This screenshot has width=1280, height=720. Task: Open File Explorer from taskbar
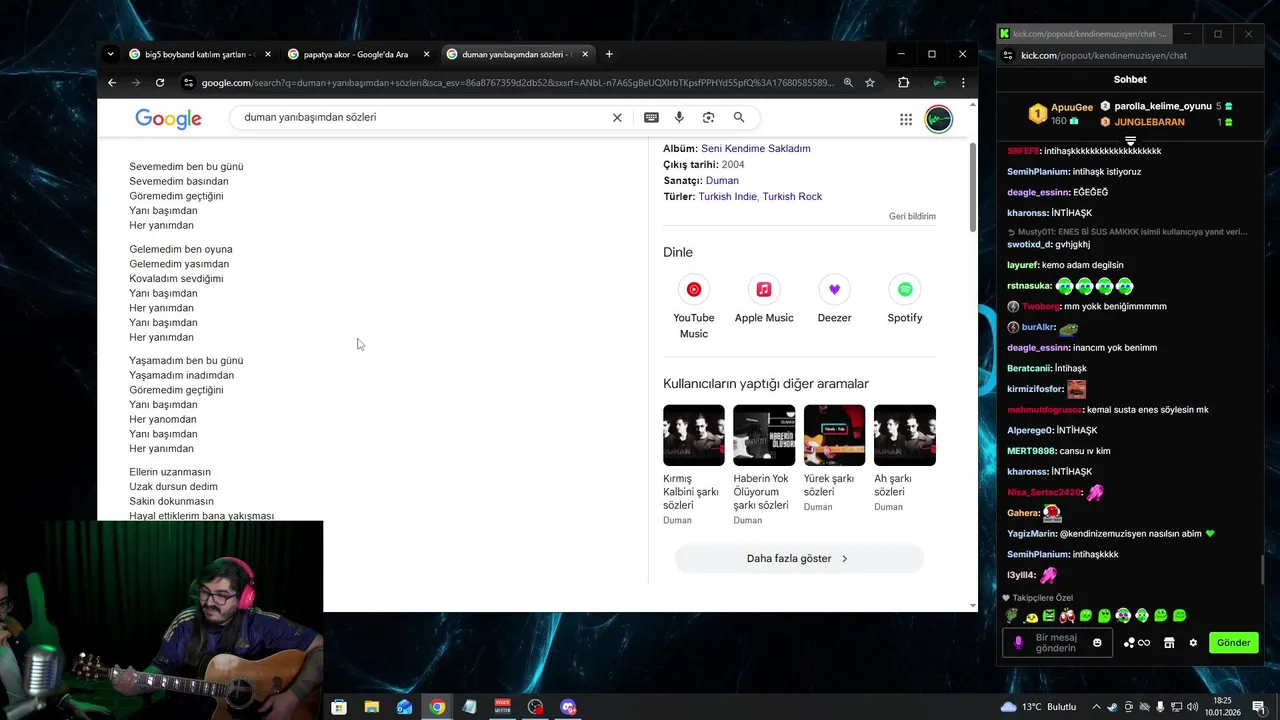[372, 707]
